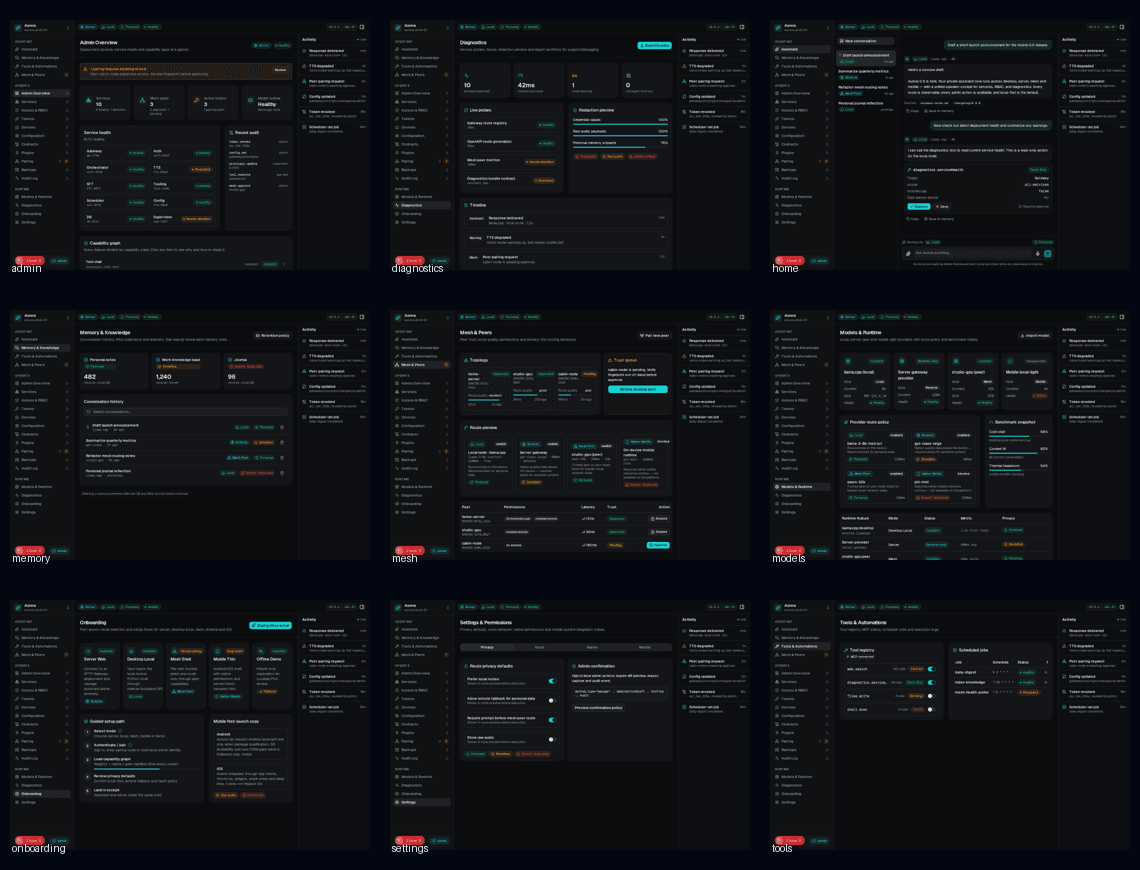Toggle the side panel icon in home header
The image size is (1140, 870).
(x=1122, y=27)
